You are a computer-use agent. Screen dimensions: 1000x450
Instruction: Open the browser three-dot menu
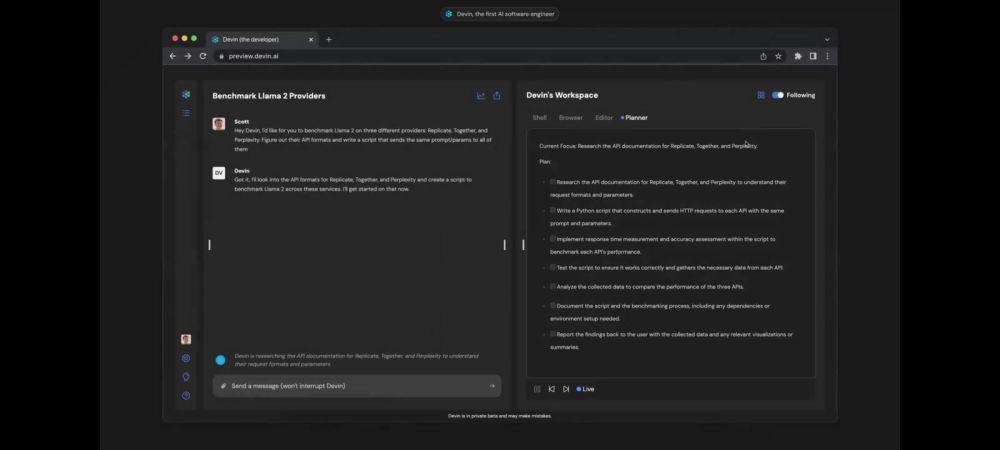point(827,56)
